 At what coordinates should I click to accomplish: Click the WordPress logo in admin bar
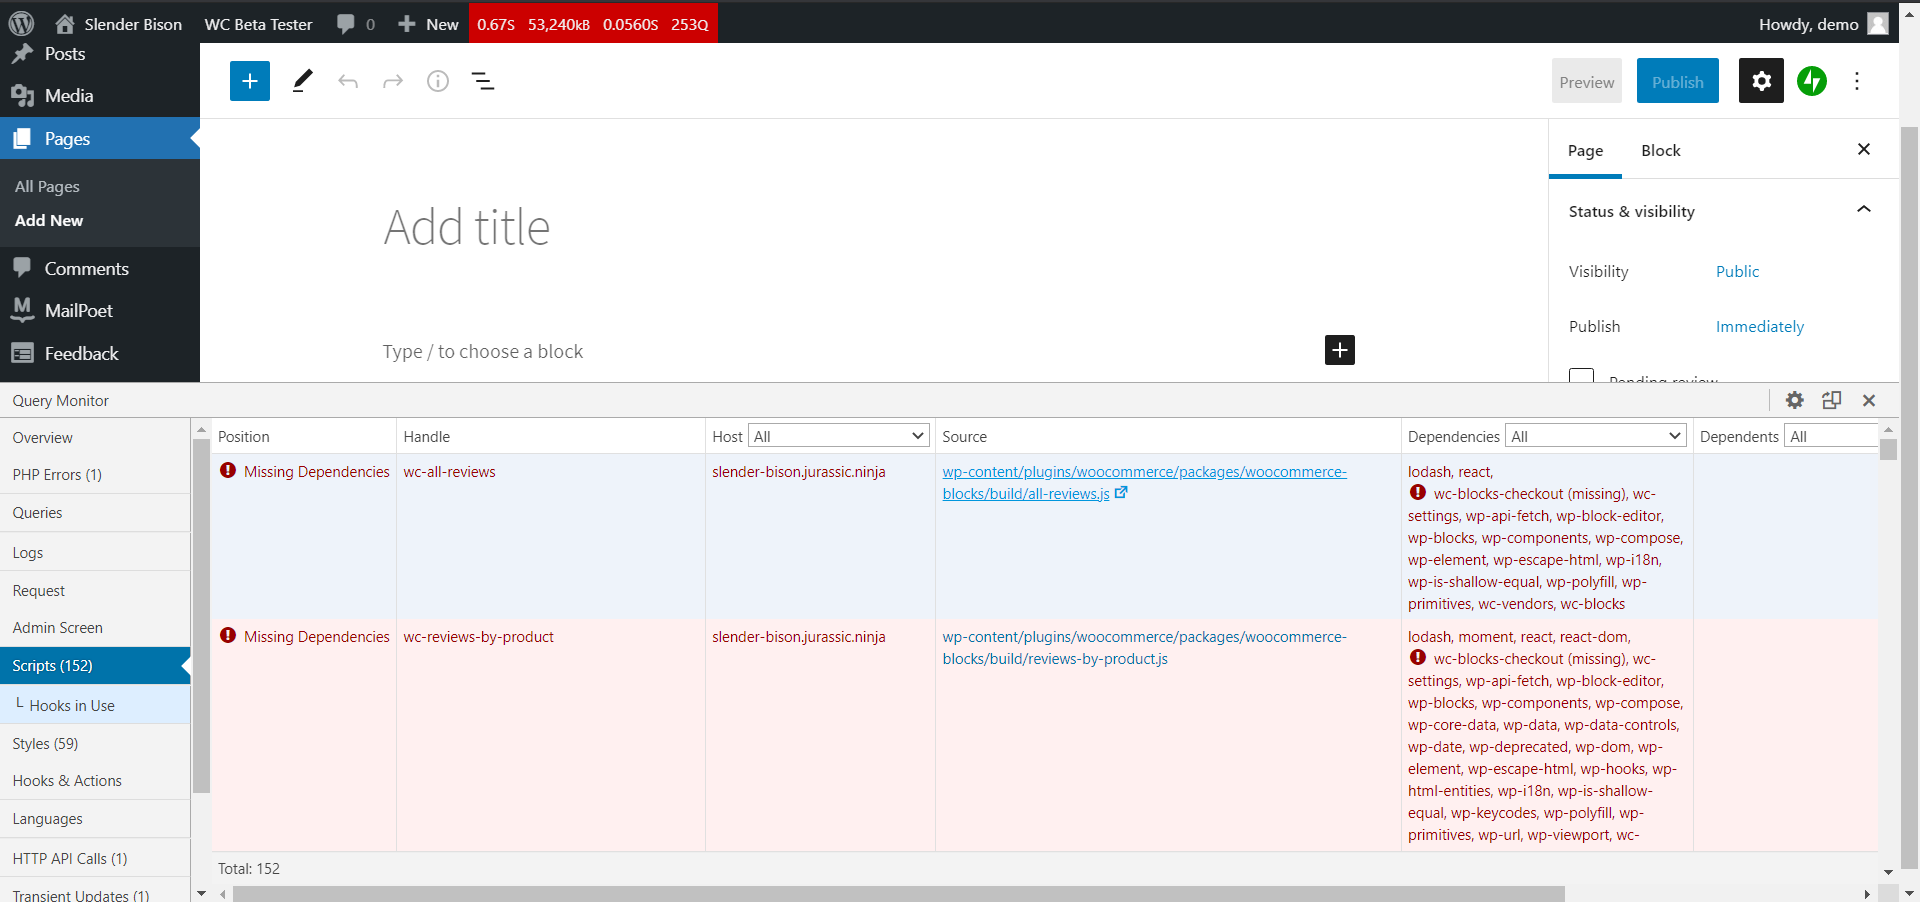[x=21, y=22]
